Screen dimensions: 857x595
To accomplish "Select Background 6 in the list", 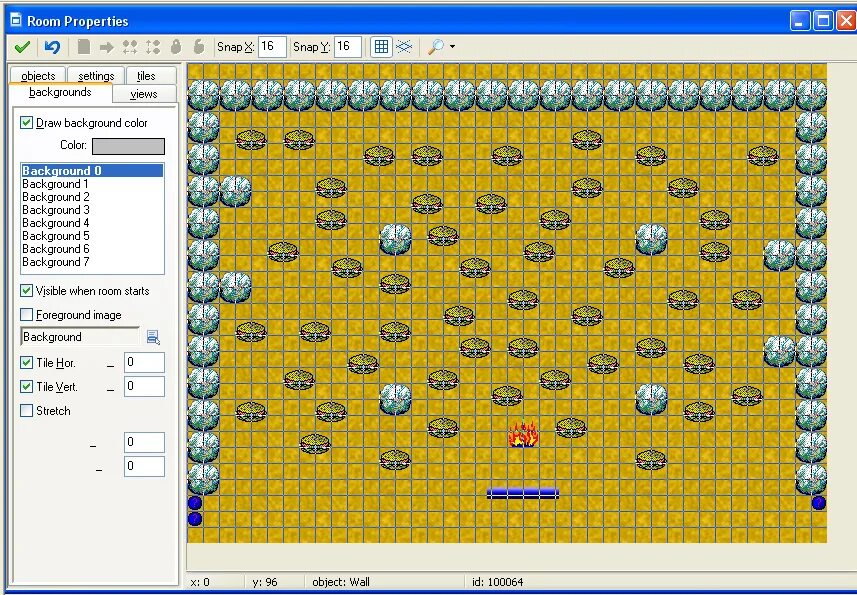I will coord(92,249).
